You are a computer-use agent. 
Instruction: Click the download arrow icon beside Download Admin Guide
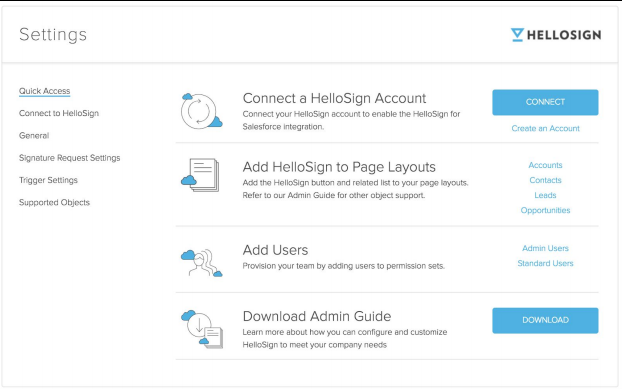[x=202, y=329]
